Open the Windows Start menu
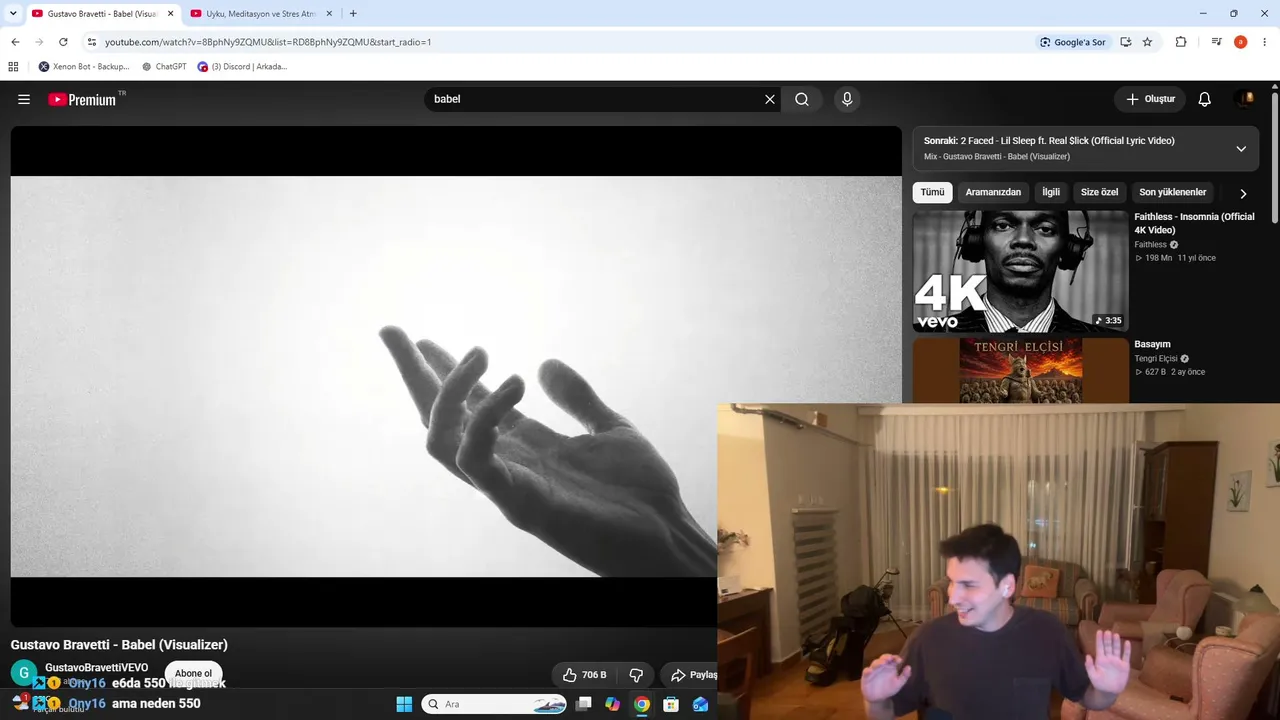The width and height of the screenshot is (1280, 720). 404,704
